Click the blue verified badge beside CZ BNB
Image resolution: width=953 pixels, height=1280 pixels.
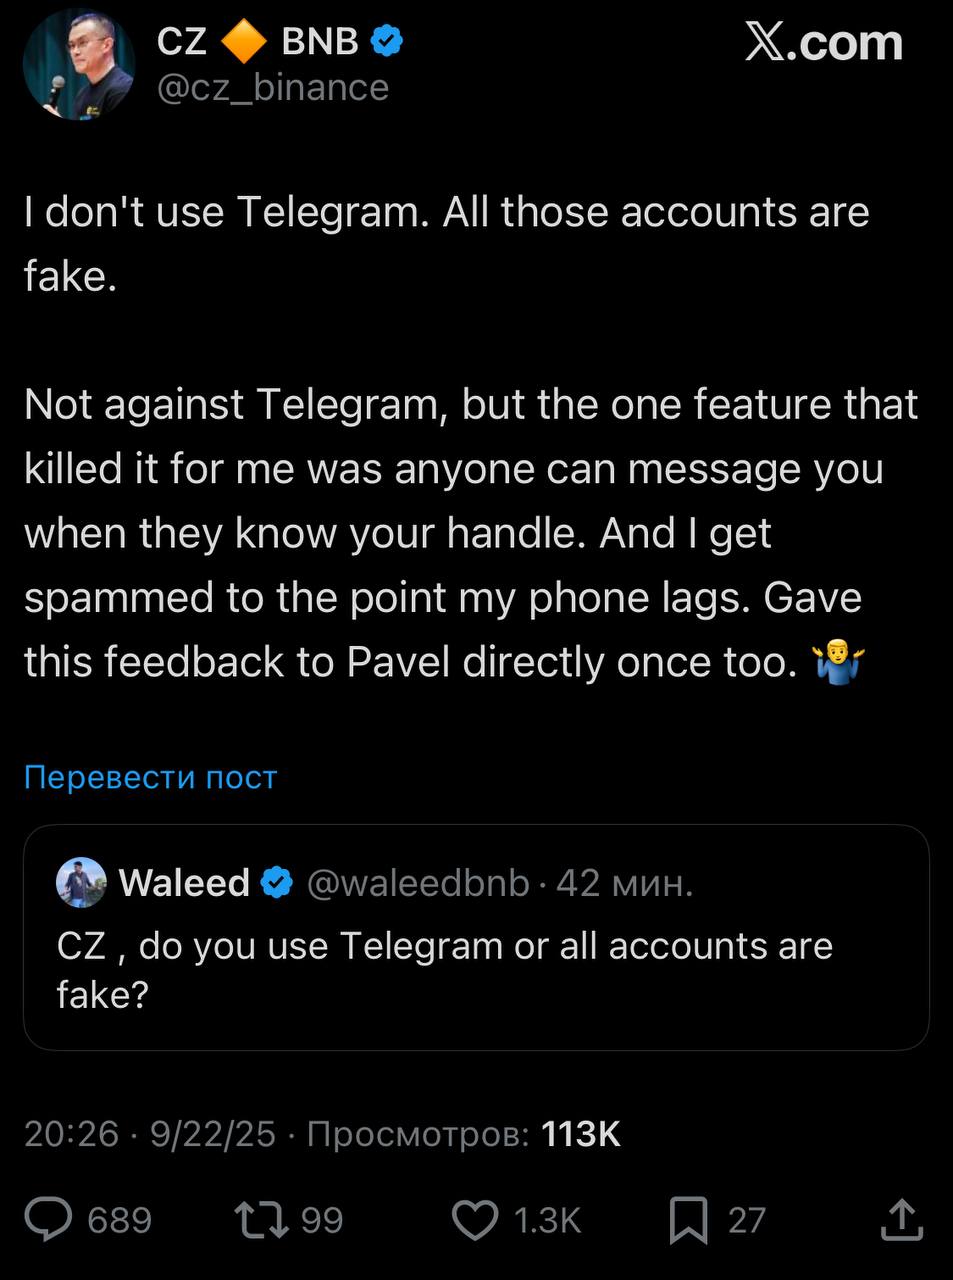click(x=387, y=41)
